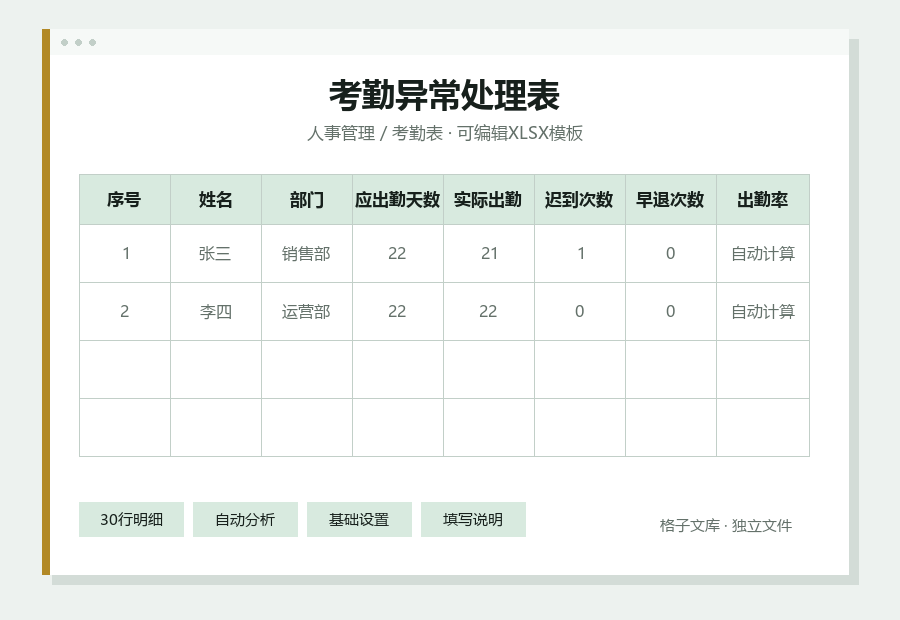Select the 姓名 column header
The width and height of the screenshot is (900, 620).
(216, 199)
